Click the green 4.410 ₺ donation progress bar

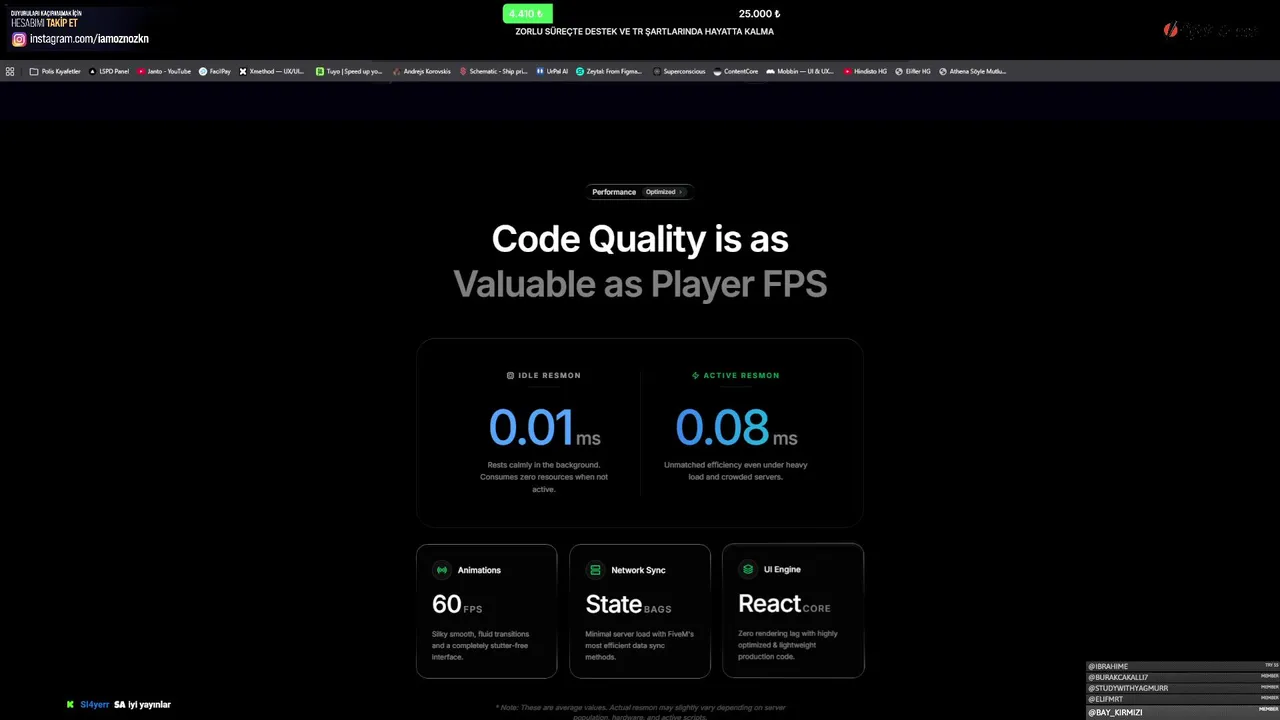[x=528, y=14]
